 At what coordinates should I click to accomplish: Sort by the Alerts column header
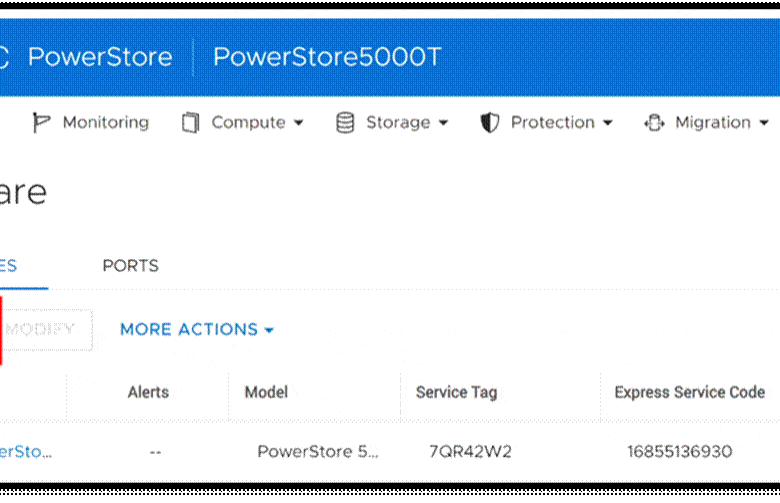point(148,393)
